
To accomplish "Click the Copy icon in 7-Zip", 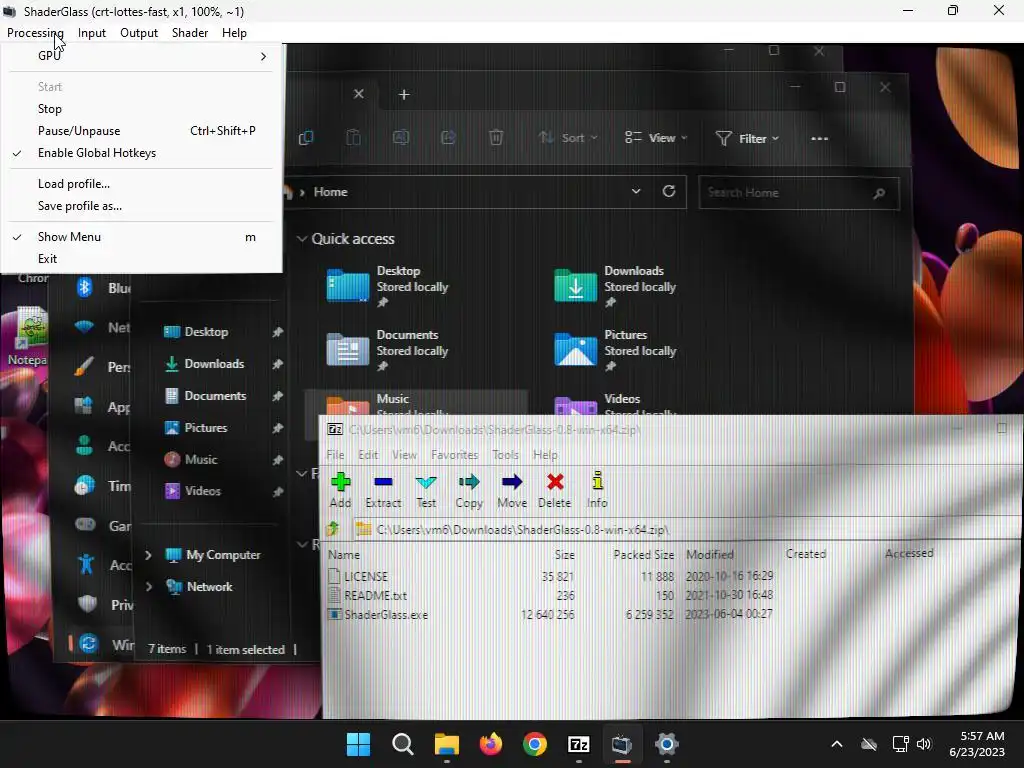I will pyautogui.click(x=469, y=490).
